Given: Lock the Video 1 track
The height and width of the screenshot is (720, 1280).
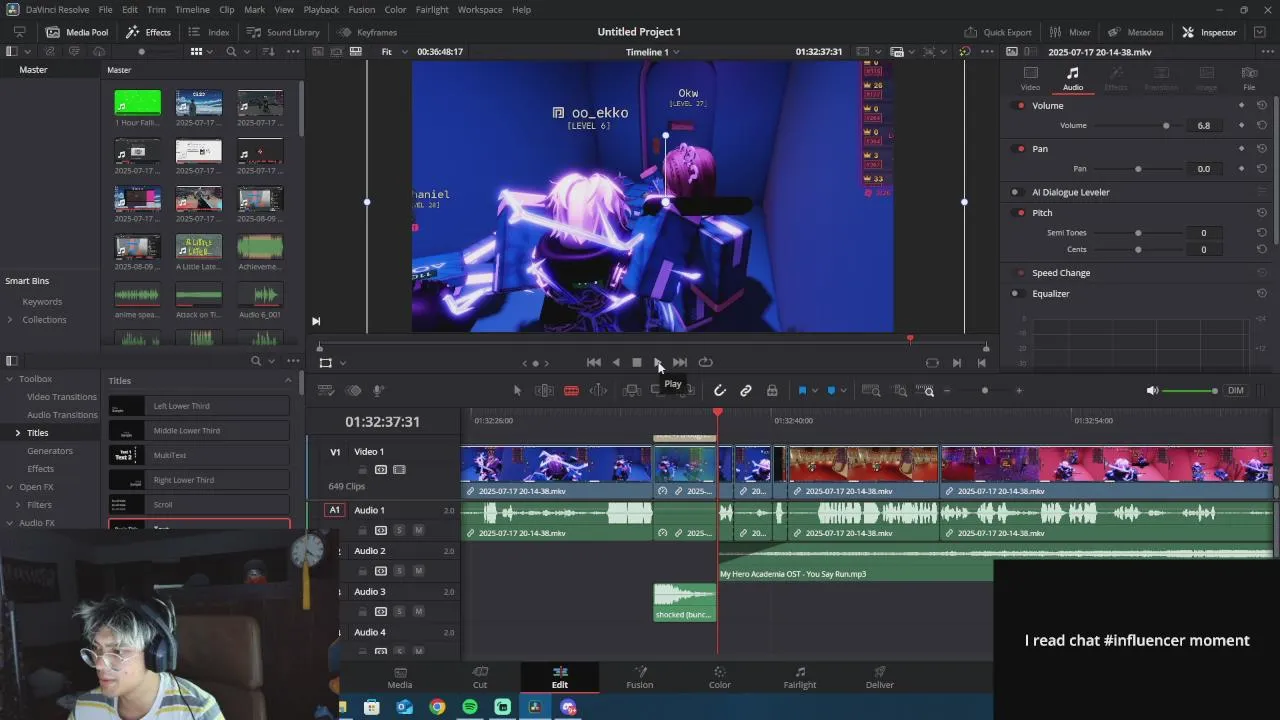Looking at the screenshot, I should (x=363, y=470).
